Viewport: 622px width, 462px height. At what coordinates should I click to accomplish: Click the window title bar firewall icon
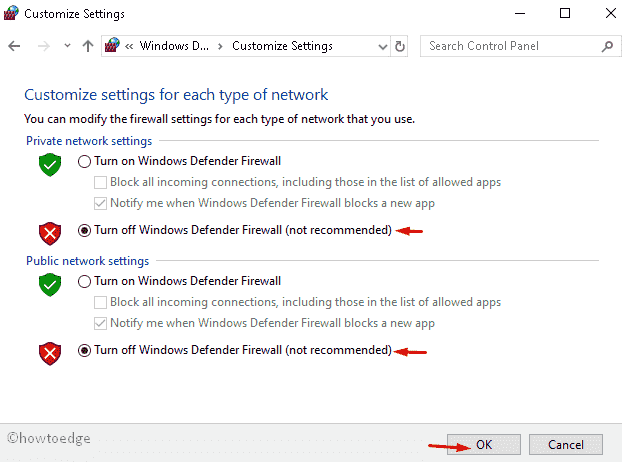(x=11, y=13)
